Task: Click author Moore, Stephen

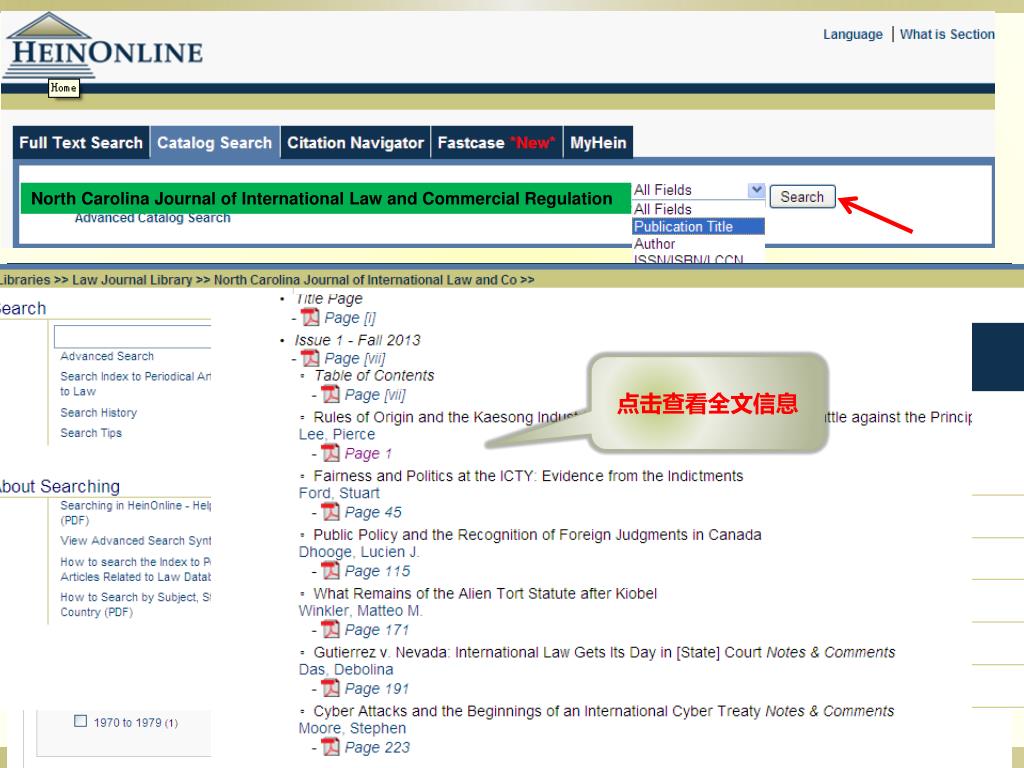Action: tap(352, 728)
